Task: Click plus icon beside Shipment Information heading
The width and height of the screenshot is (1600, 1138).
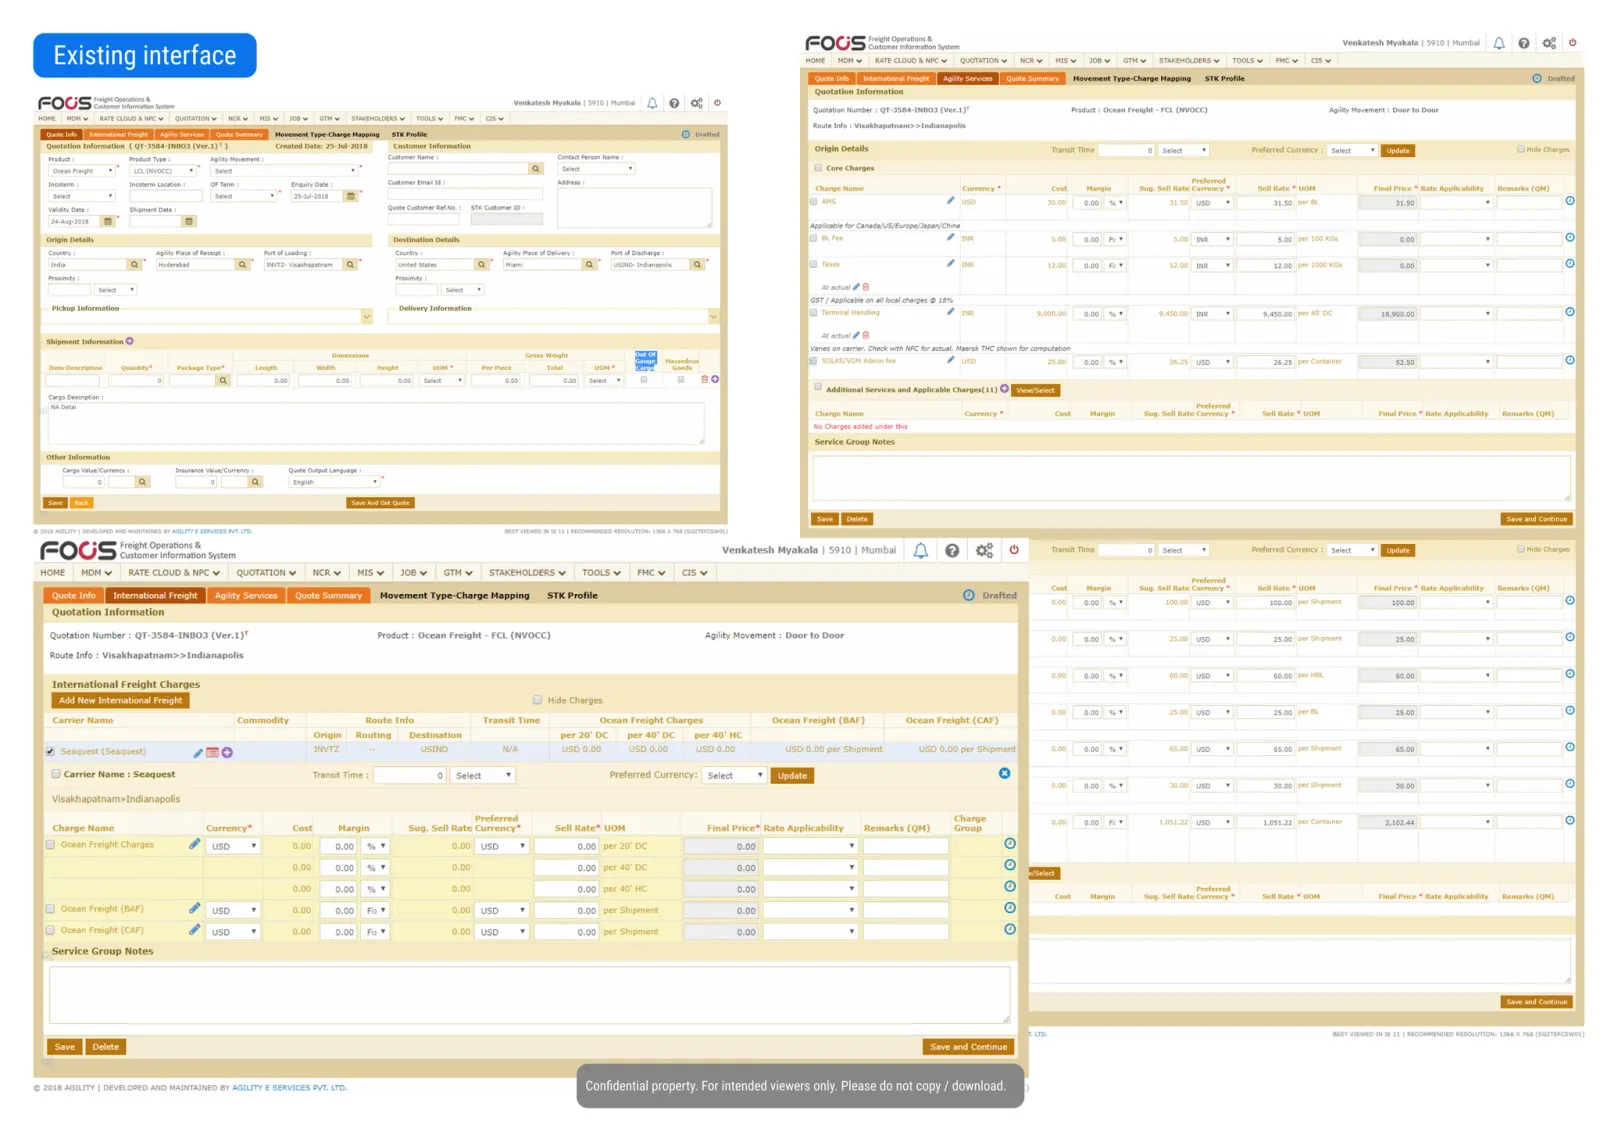Action: click(130, 341)
